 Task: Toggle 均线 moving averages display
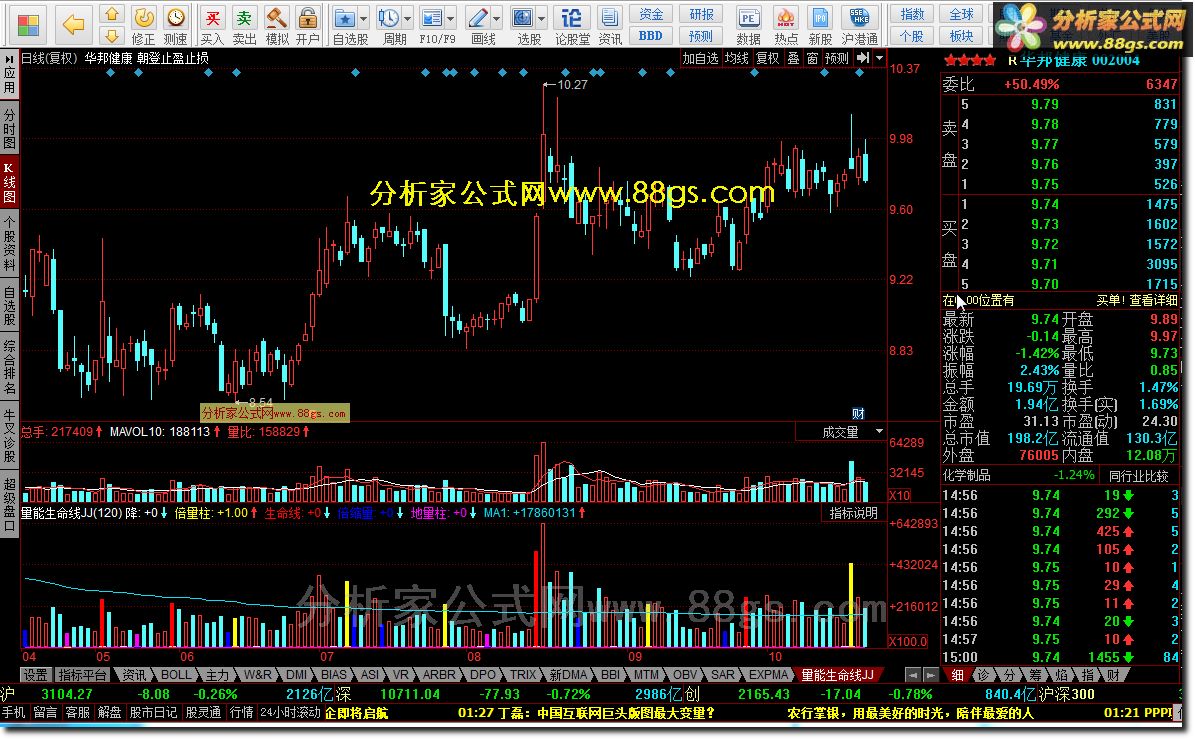pos(736,58)
